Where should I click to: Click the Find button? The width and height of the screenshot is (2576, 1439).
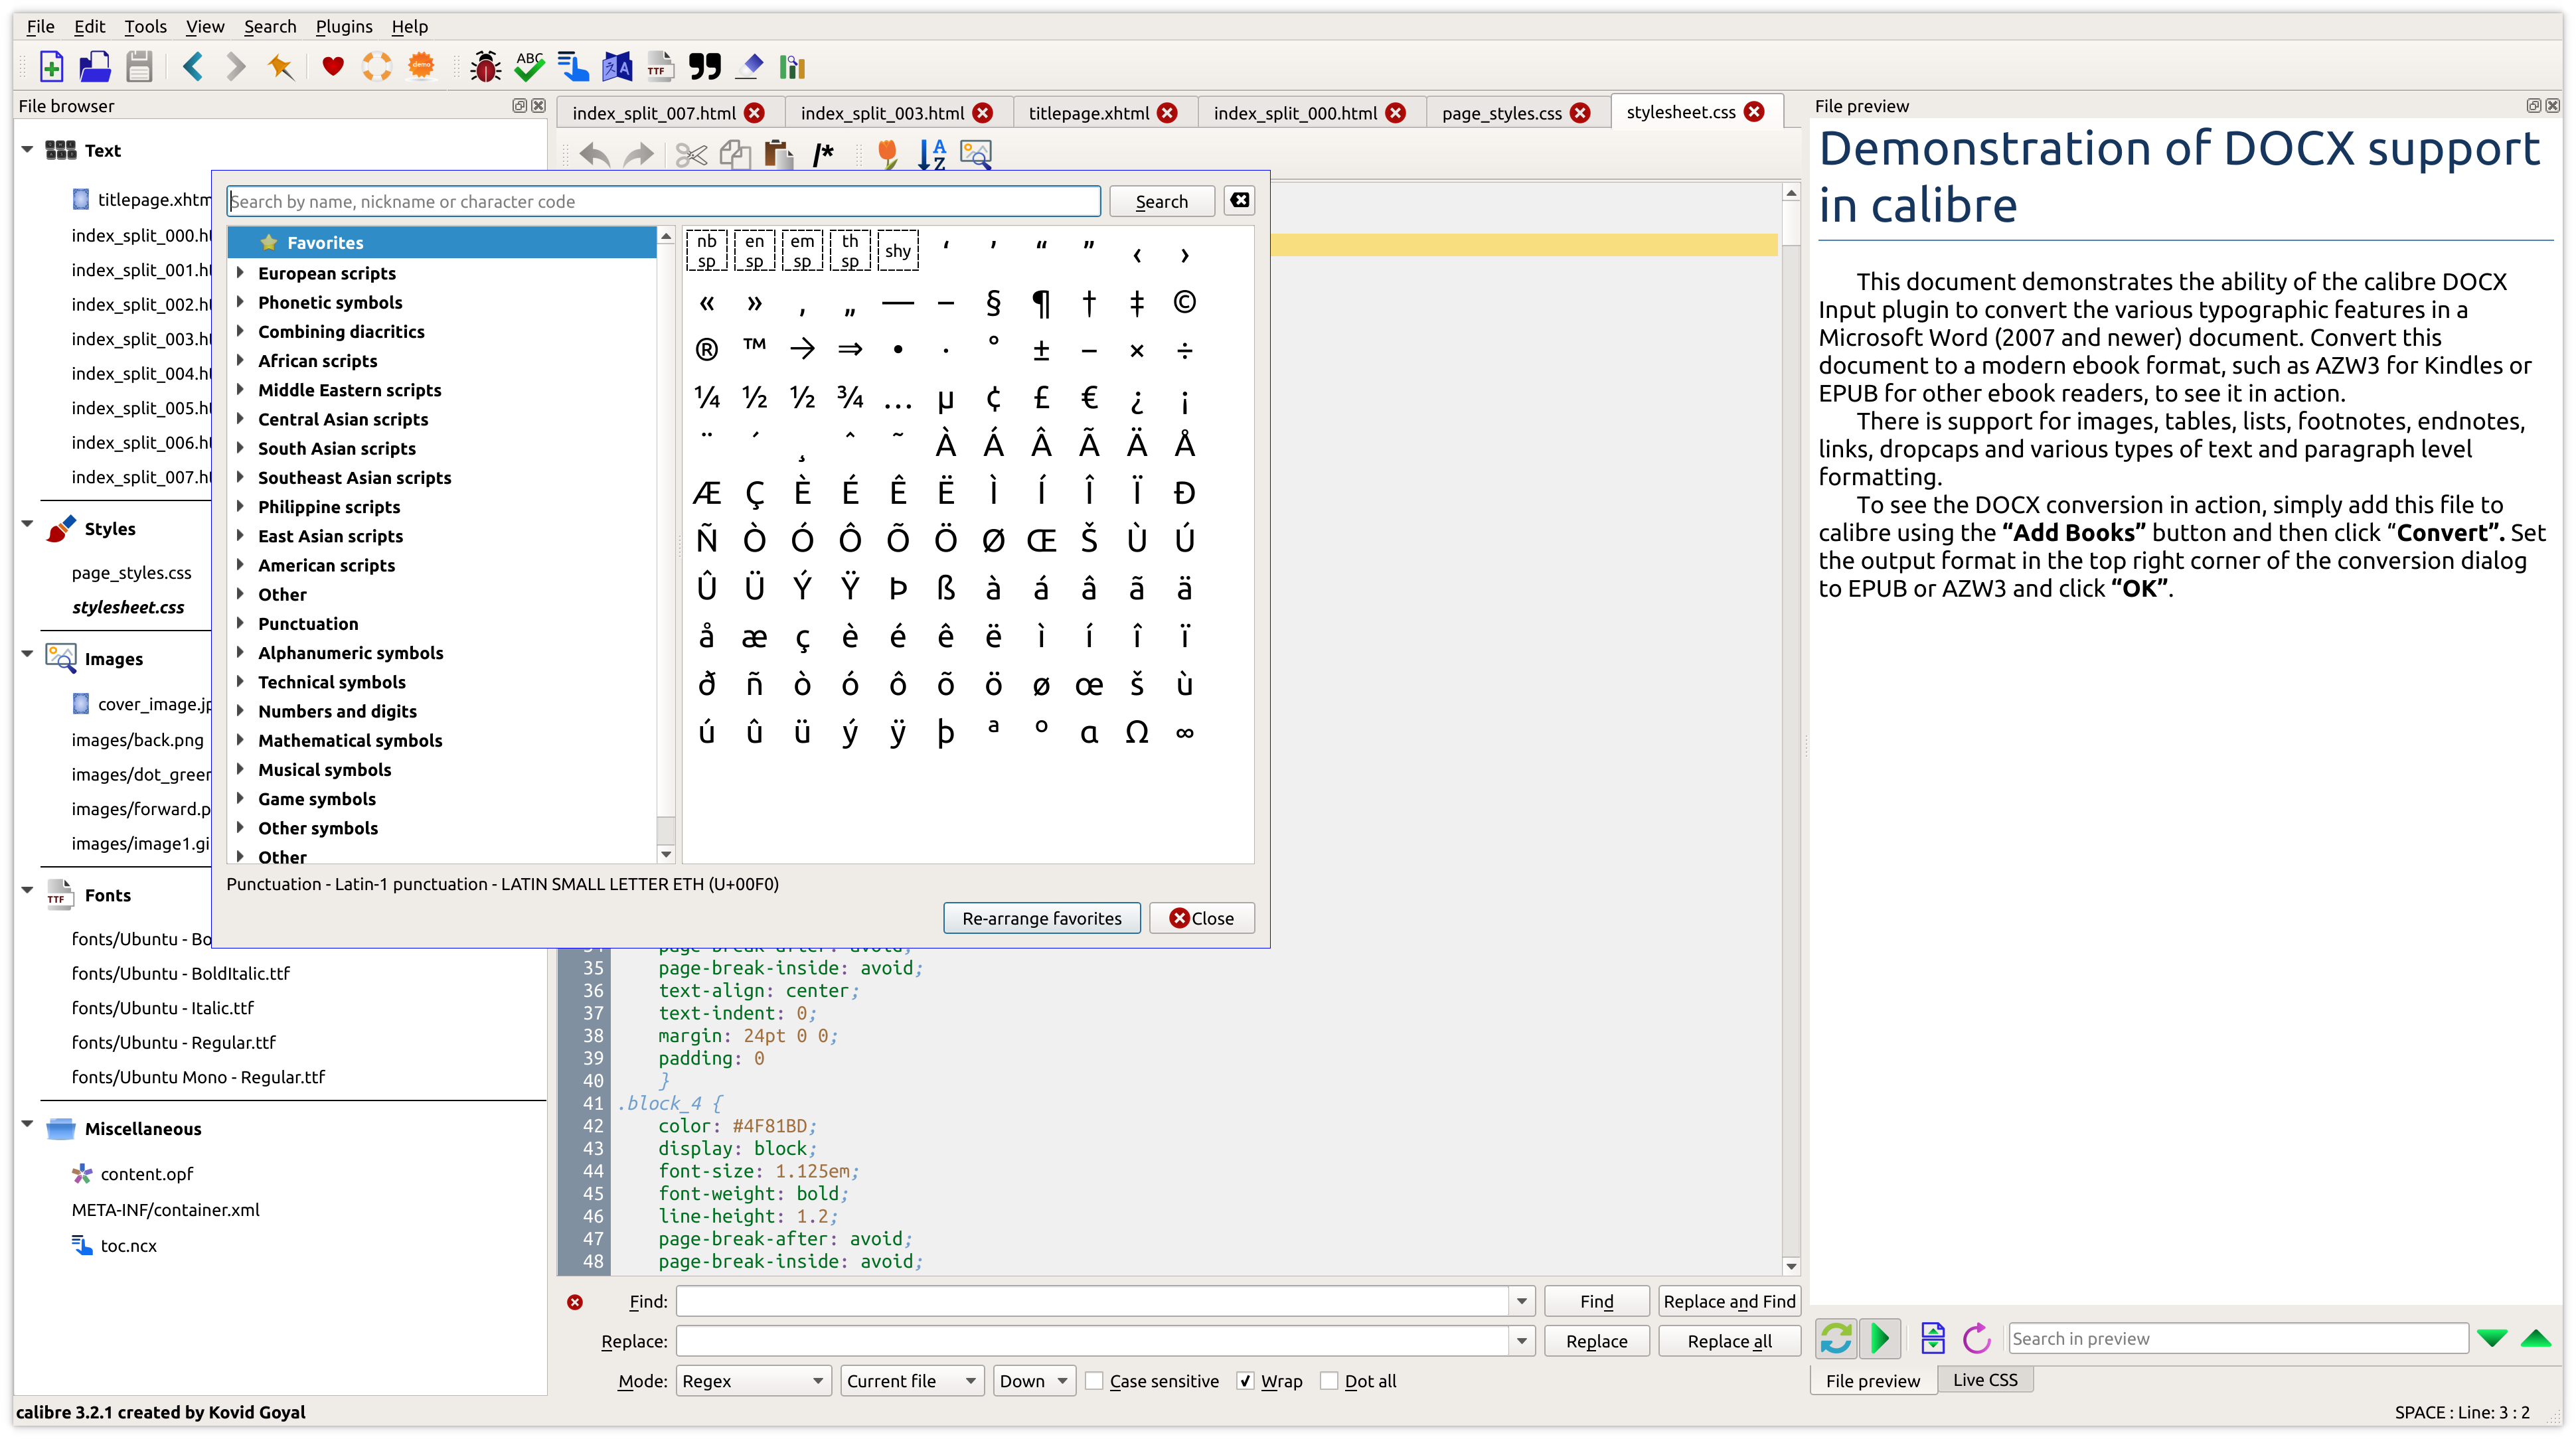pyautogui.click(x=1596, y=1301)
